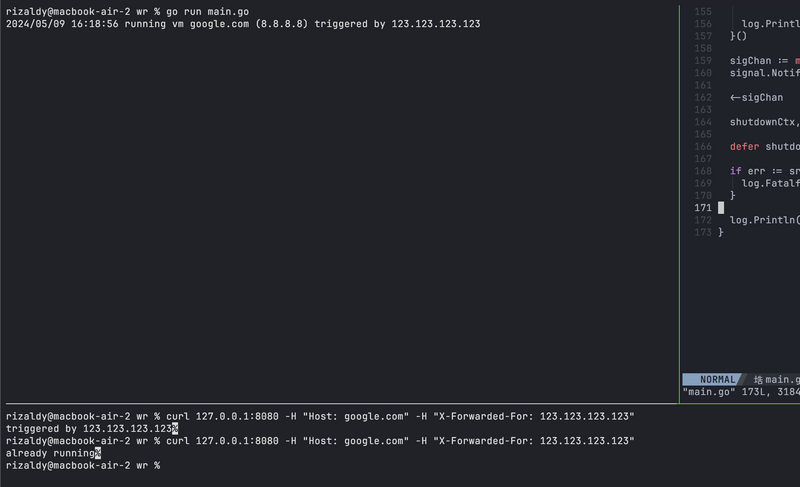This screenshot has width=800, height=487.
Task: Click the main.go file icon in statusline
Action: click(x=758, y=379)
